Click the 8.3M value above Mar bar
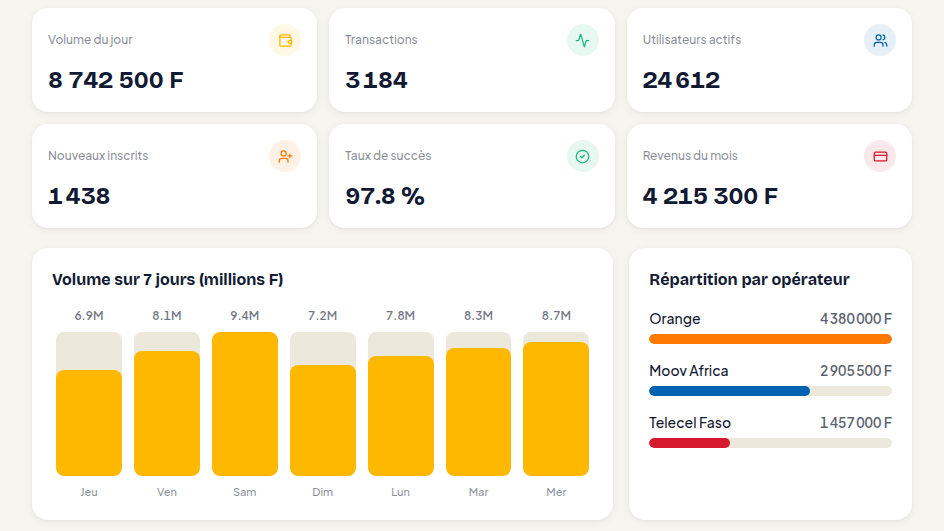This screenshot has width=944, height=531. (x=479, y=315)
